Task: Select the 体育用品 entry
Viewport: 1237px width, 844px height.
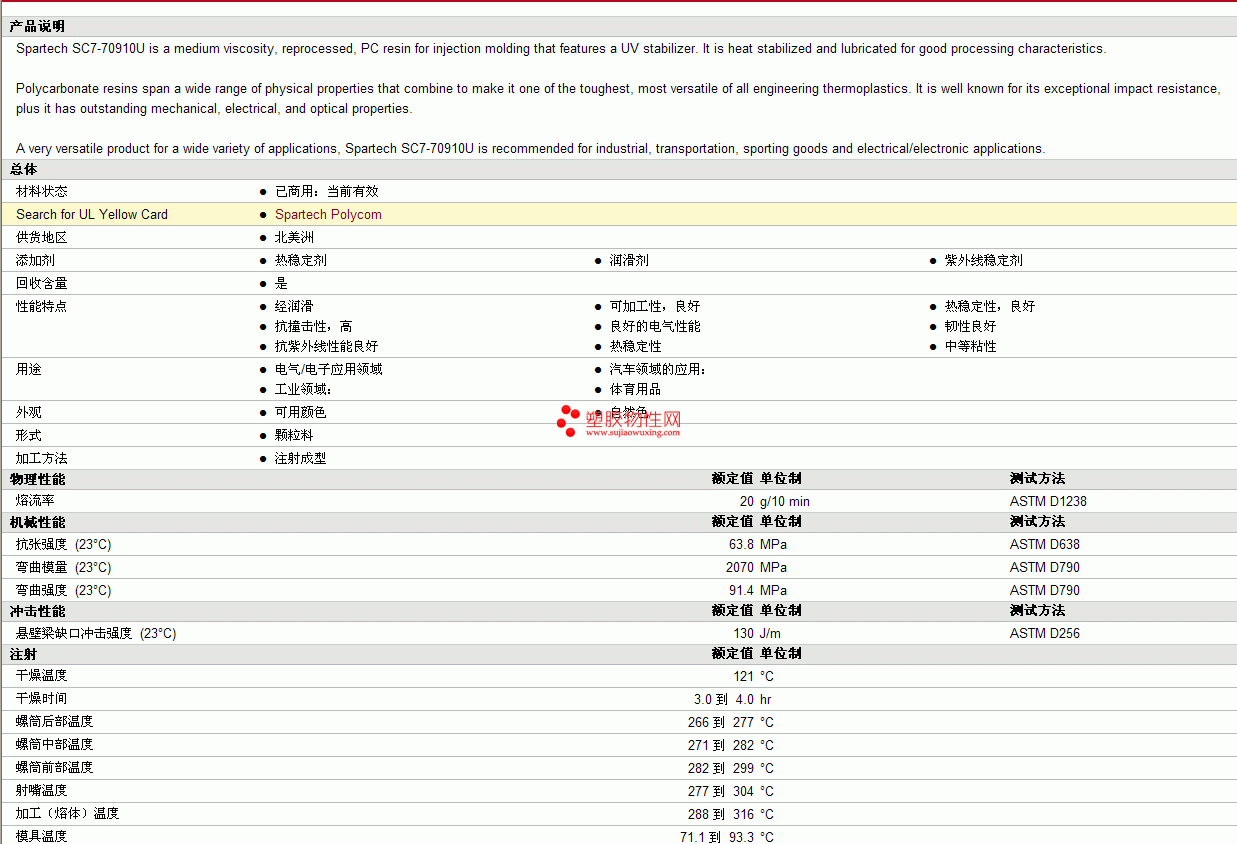Action: [635, 389]
